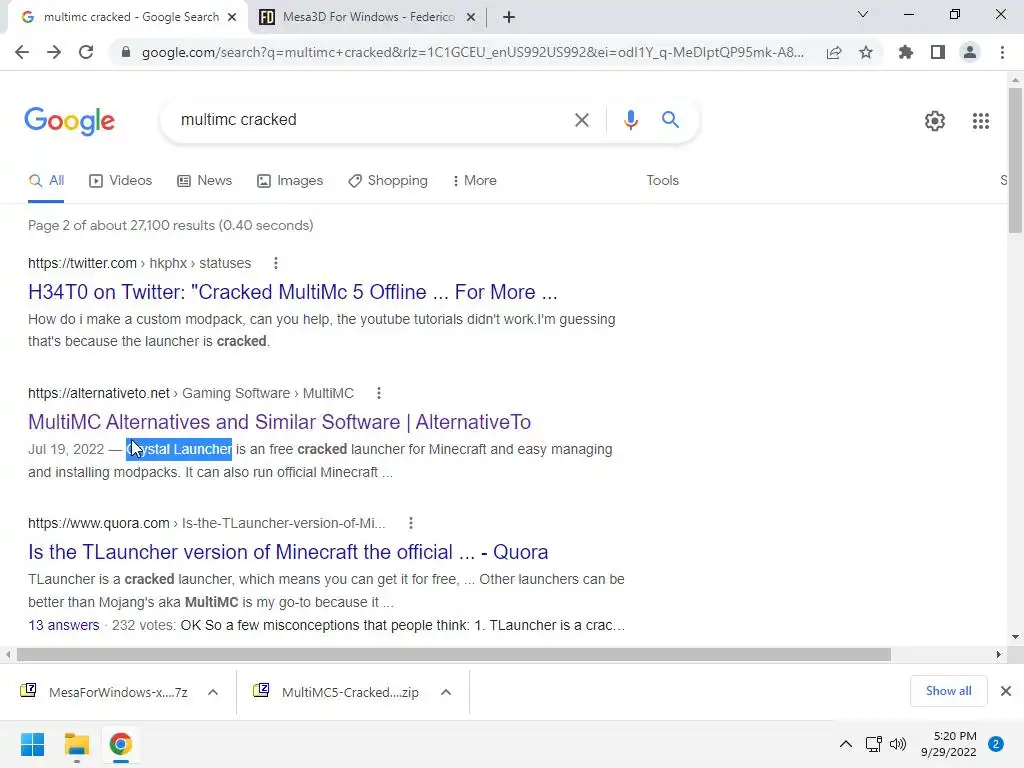Select the Shopping search tab
The width and height of the screenshot is (1024, 768).
coord(388,181)
